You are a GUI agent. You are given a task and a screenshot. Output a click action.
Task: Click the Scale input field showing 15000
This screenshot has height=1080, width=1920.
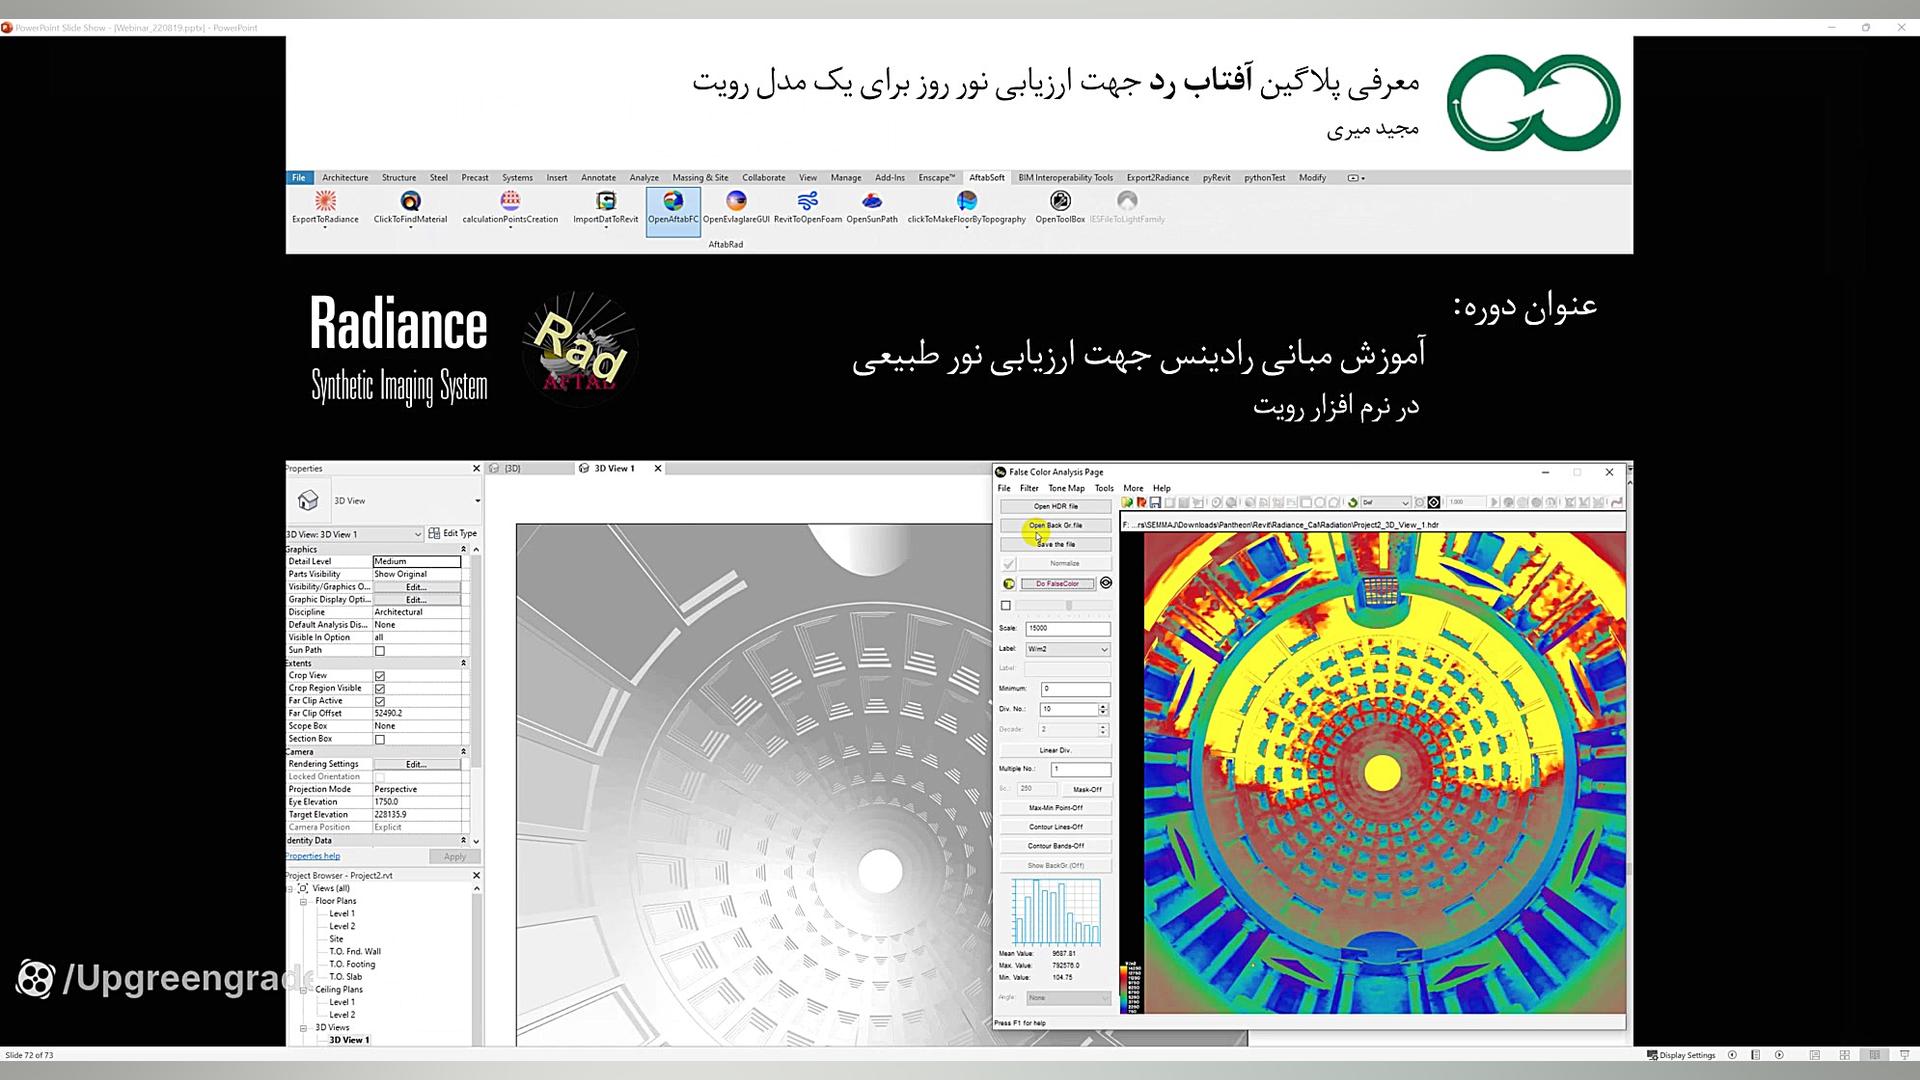1068,629
